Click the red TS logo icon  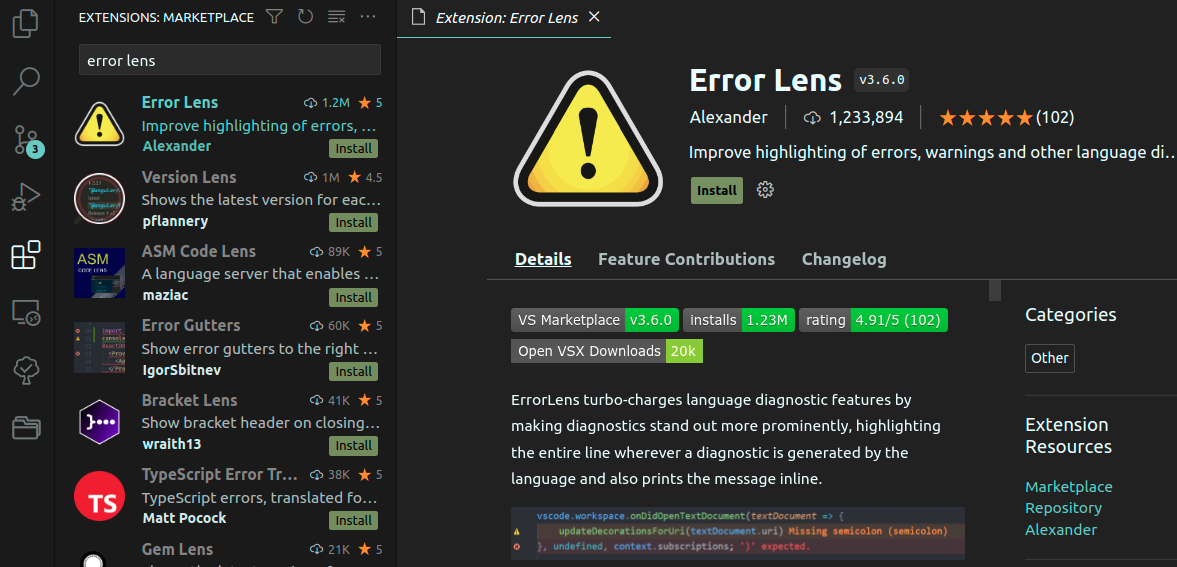click(x=100, y=496)
